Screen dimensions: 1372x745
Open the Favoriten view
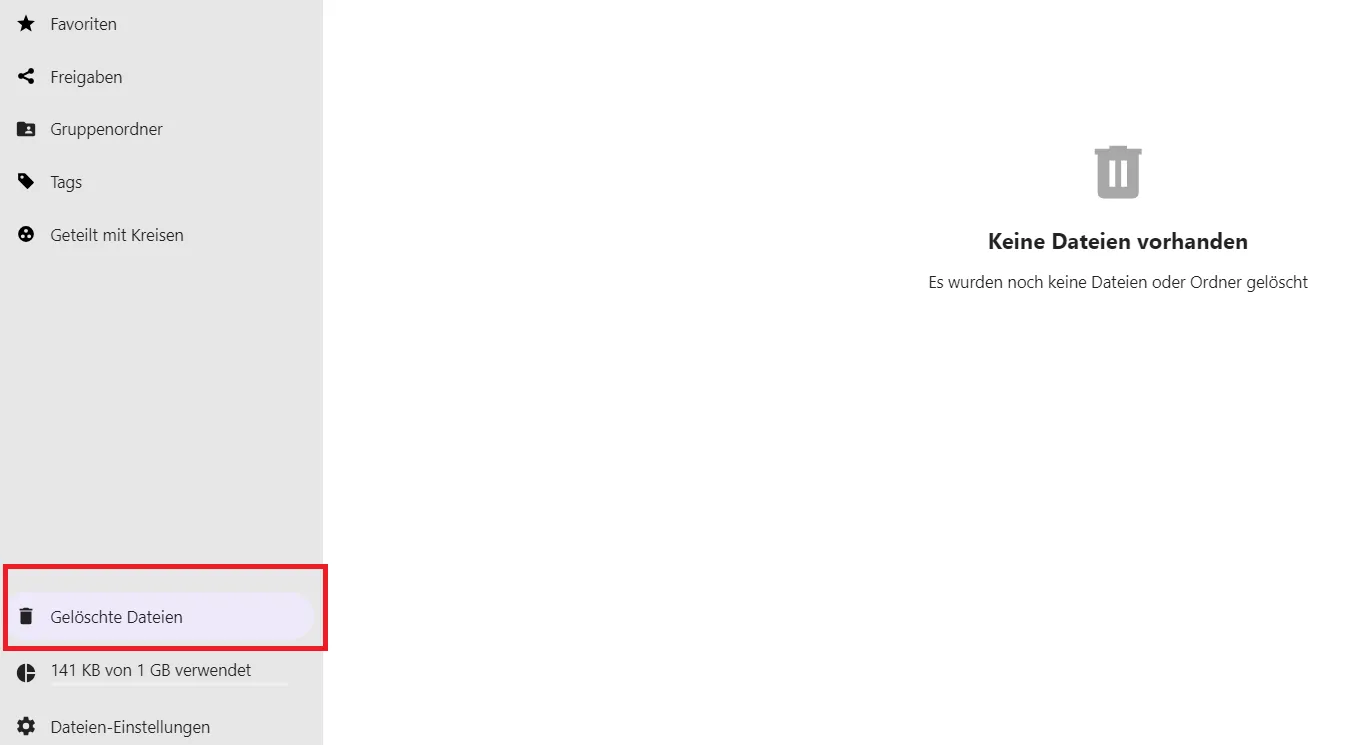point(161,24)
